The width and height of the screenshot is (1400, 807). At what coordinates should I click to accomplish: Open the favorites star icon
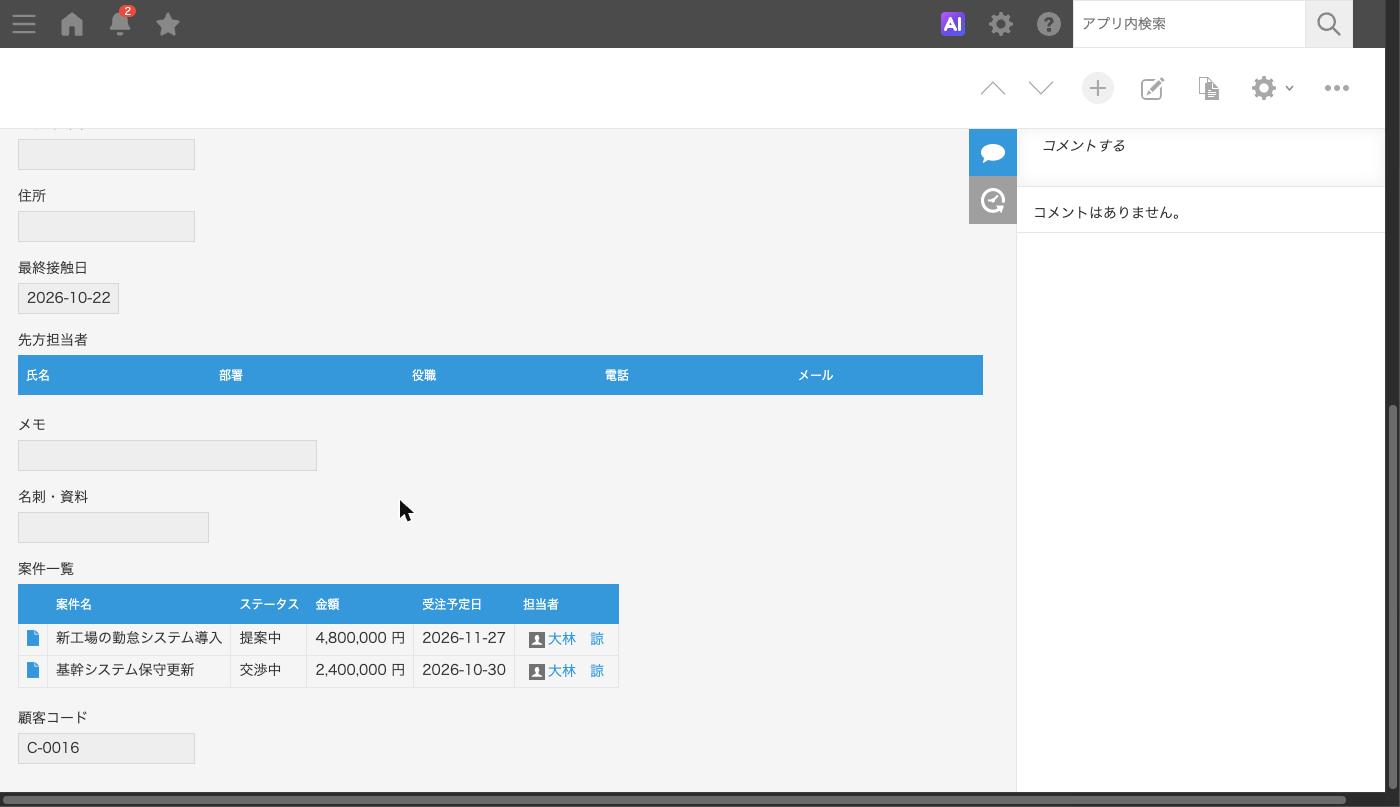[x=168, y=24]
